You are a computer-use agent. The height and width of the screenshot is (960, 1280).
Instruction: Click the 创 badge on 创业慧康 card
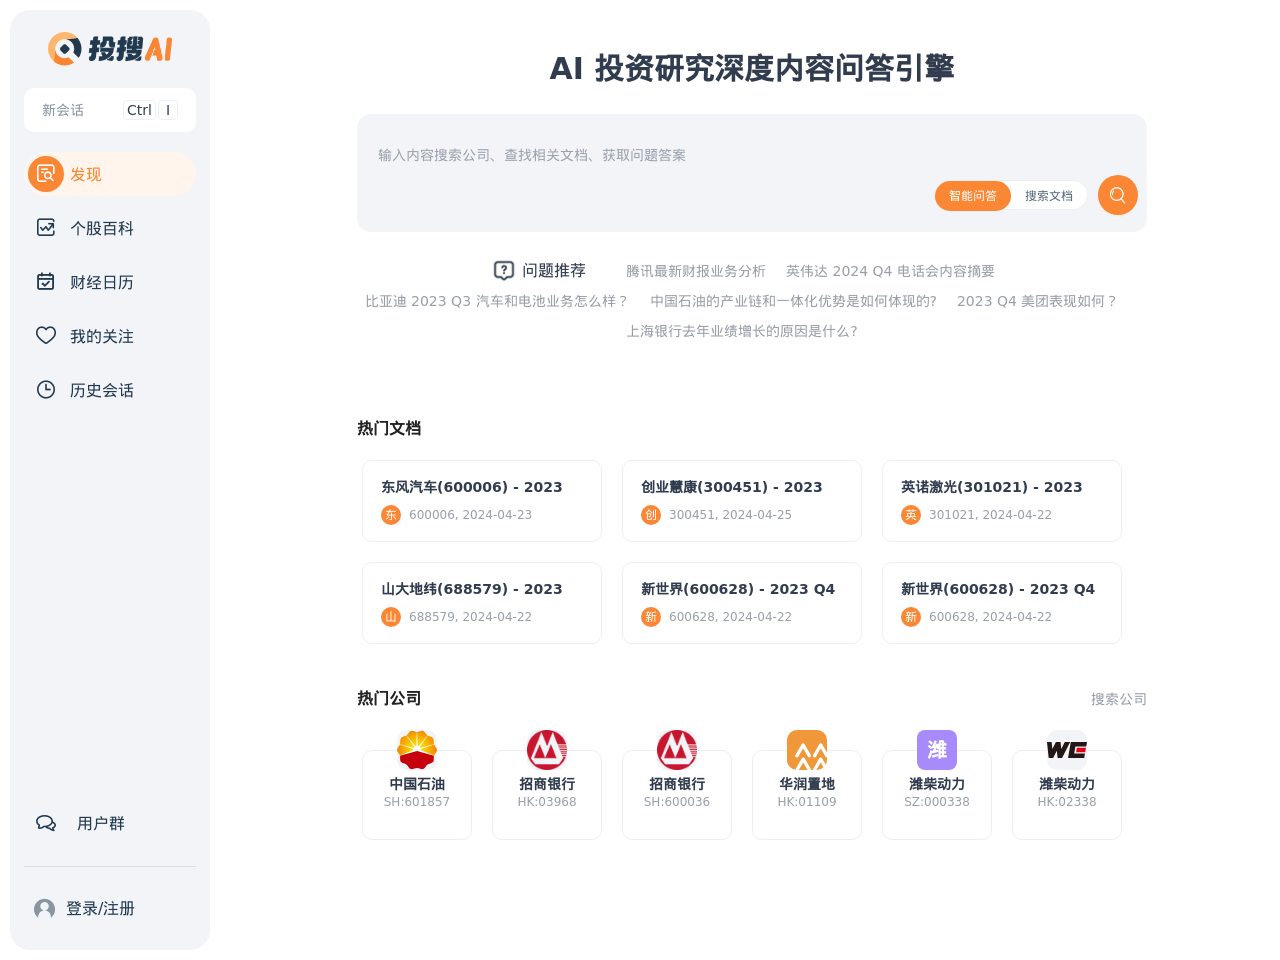[651, 515]
